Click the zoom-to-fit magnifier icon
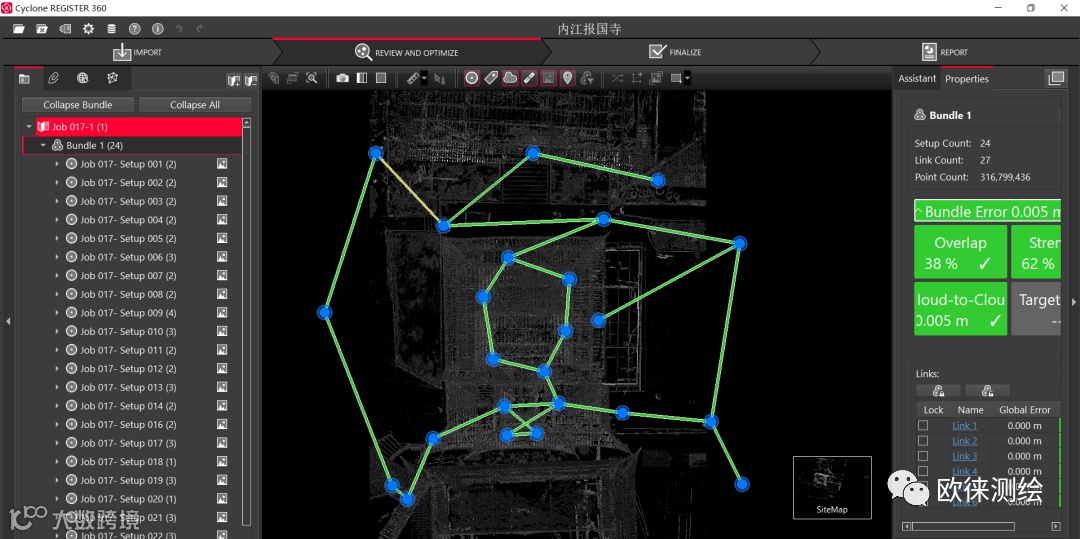Image resolution: width=1080 pixels, height=539 pixels. pyautogui.click(x=312, y=78)
